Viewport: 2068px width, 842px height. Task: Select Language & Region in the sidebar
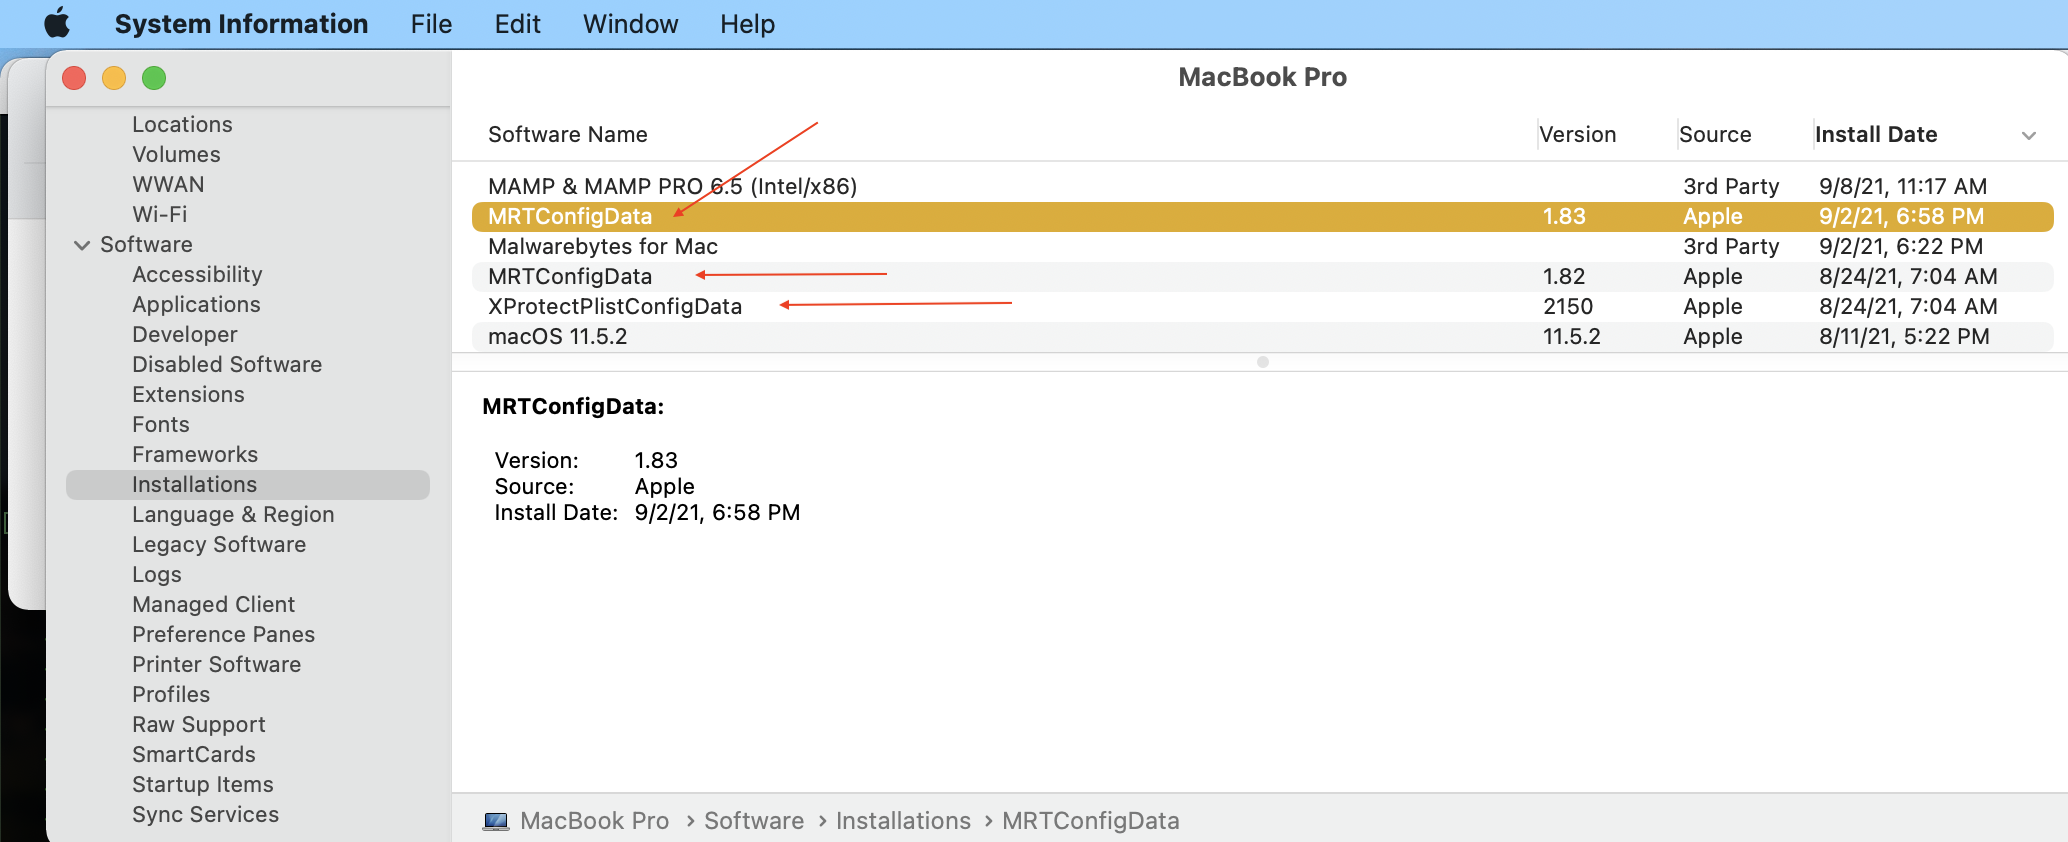click(x=233, y=514)
